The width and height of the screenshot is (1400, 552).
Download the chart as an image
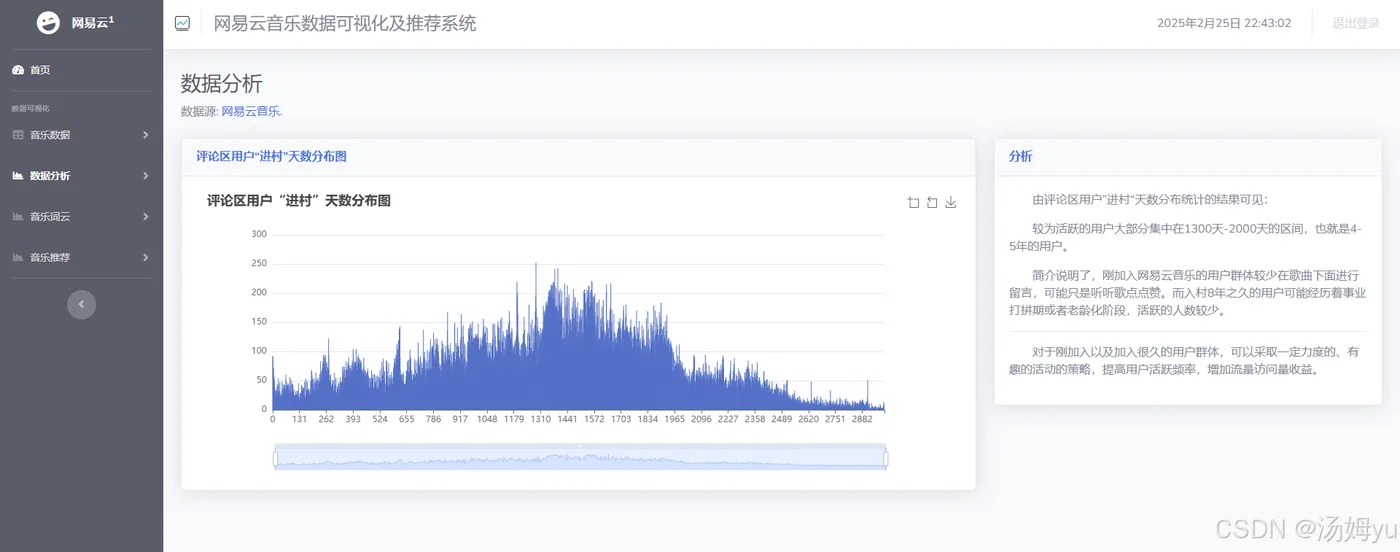pos(951,203)
